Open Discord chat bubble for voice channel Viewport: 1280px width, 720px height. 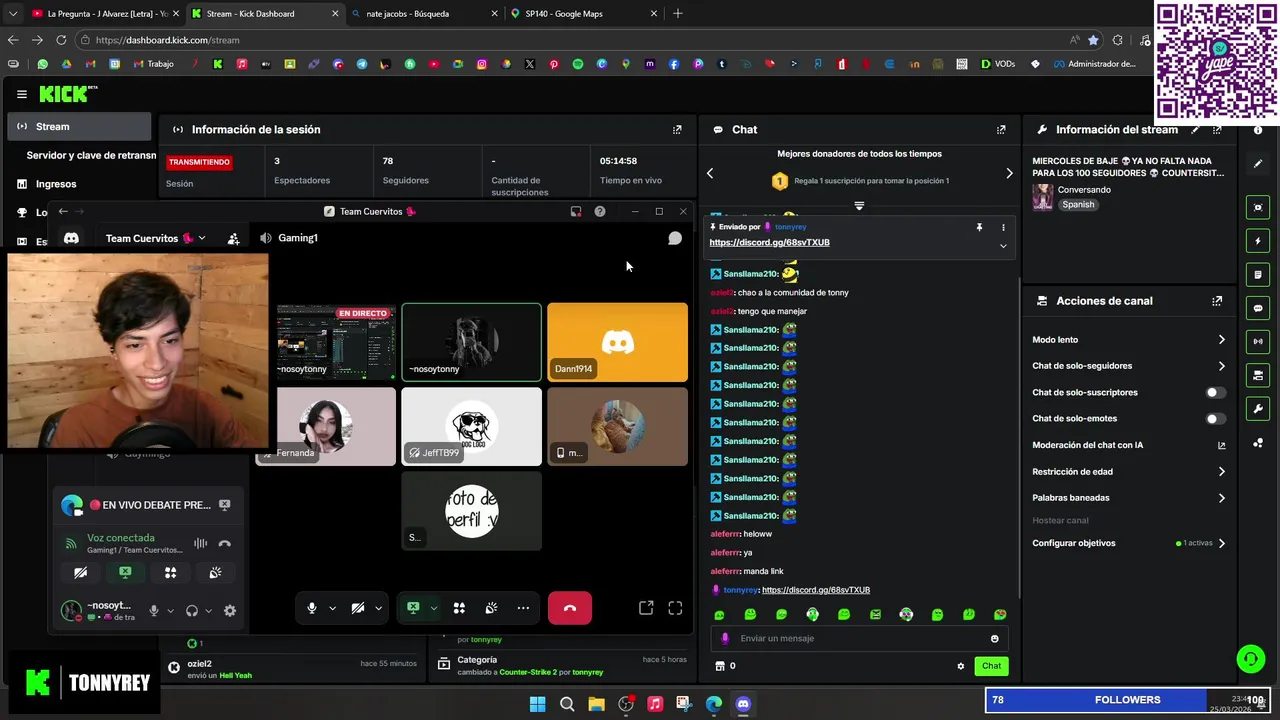coord(675,238)
